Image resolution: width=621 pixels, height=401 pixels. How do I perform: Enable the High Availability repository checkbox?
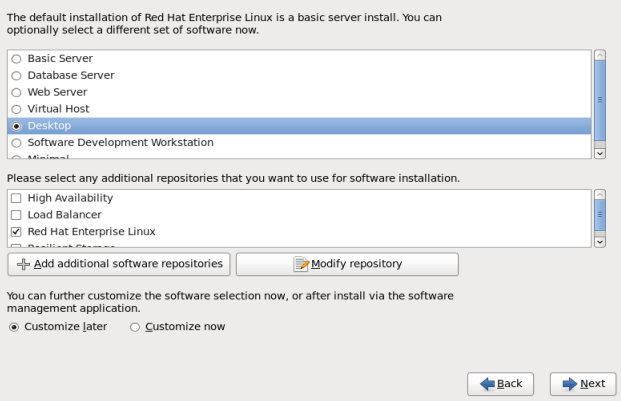click(x=16, y=198)
